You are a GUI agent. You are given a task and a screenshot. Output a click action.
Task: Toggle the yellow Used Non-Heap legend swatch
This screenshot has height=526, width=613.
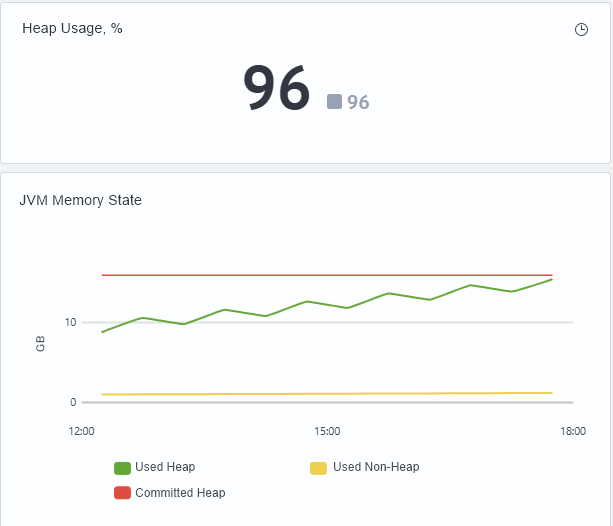pyautogui.click(x=318, y=468)
